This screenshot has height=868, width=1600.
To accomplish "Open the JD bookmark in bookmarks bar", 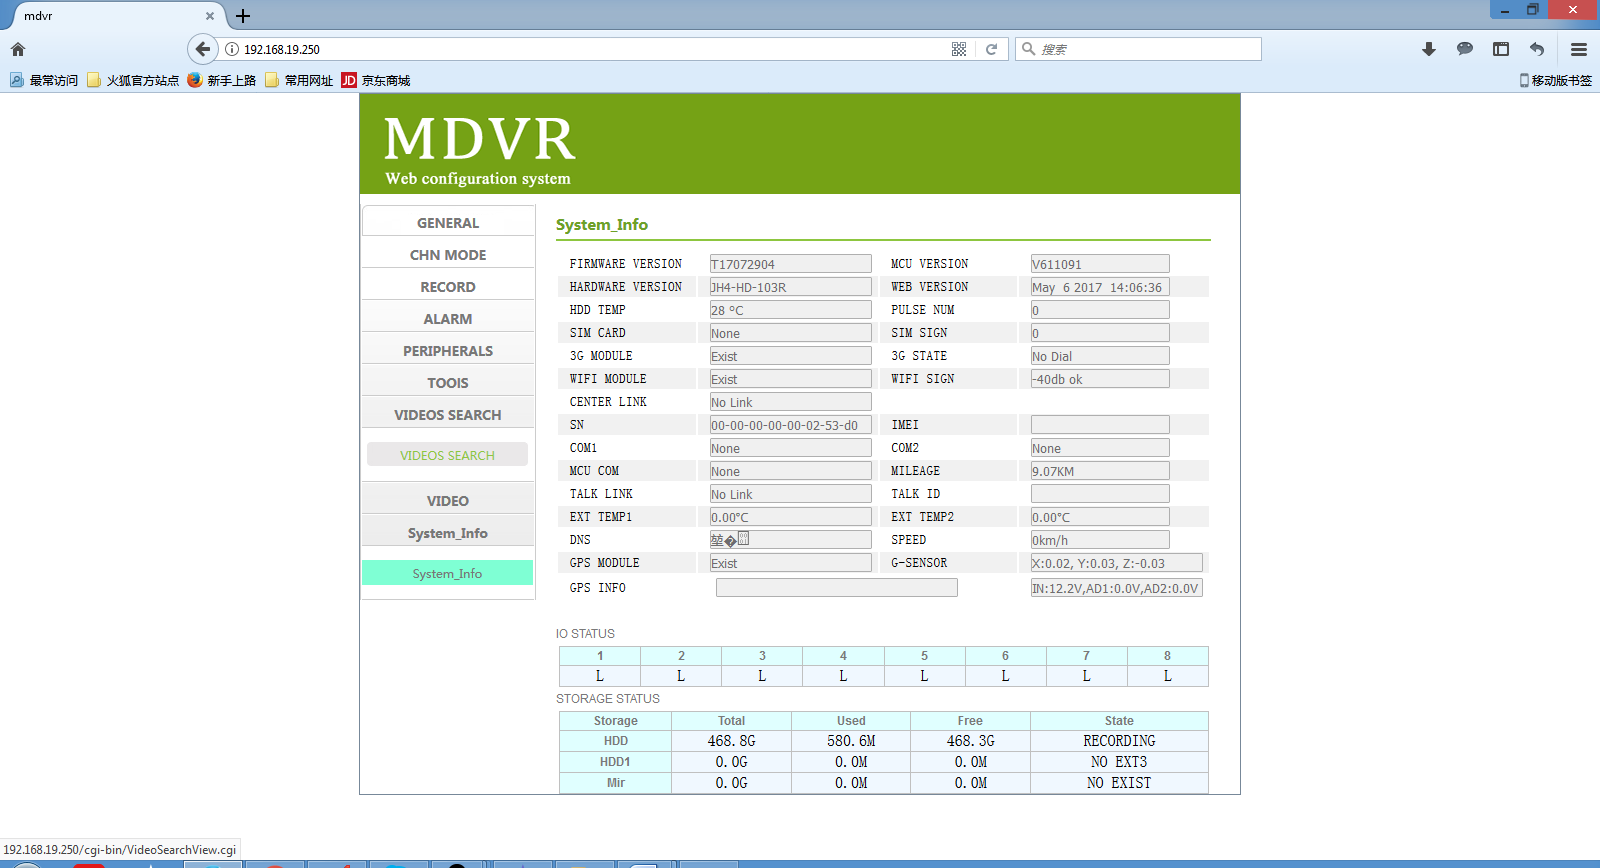I will (376, 80).
